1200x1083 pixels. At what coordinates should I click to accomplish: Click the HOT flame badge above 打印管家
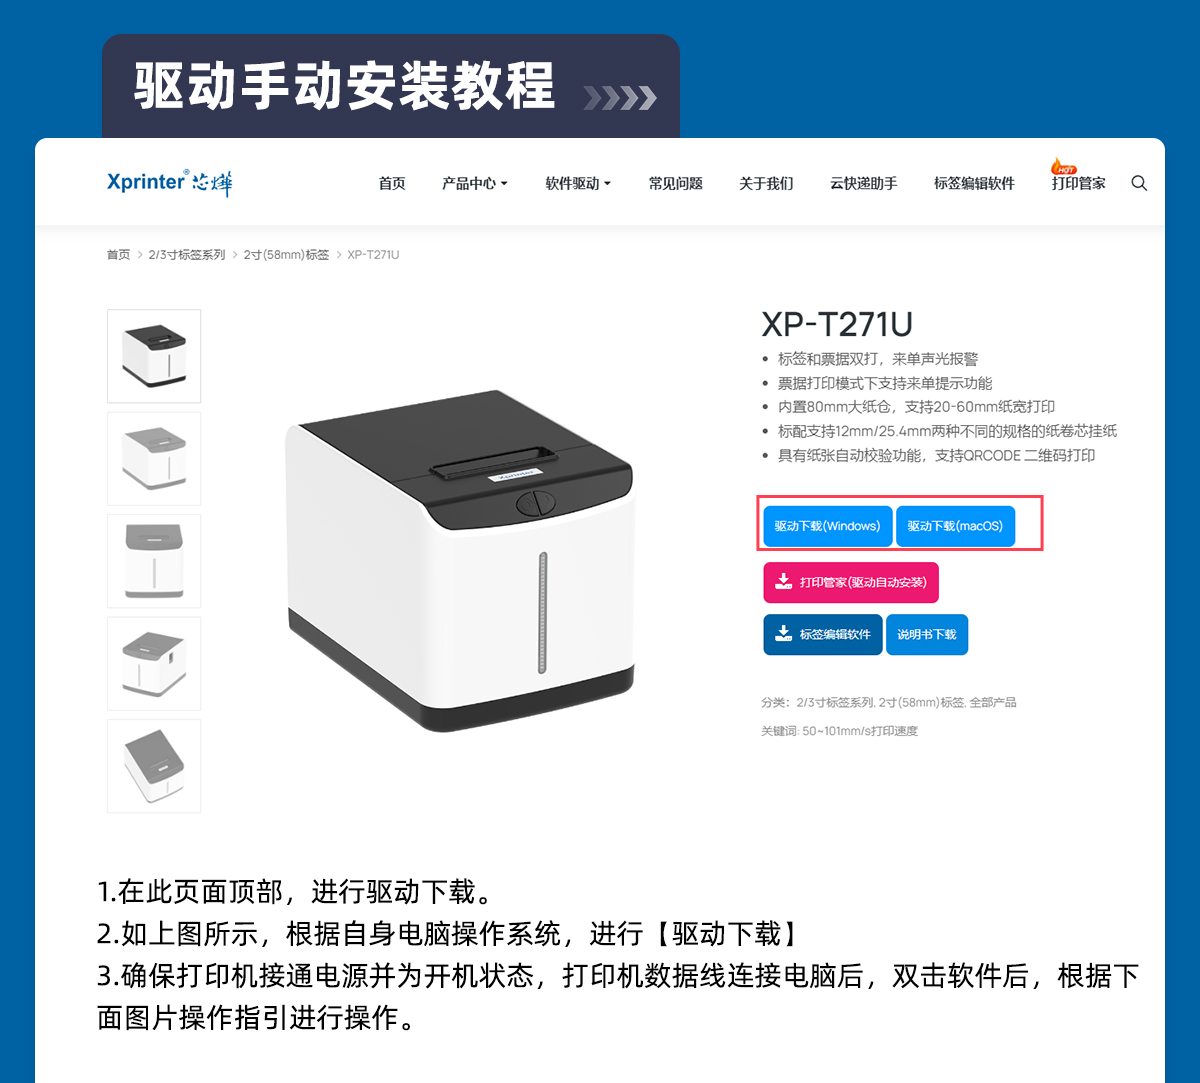click(x=1063, y=166)
